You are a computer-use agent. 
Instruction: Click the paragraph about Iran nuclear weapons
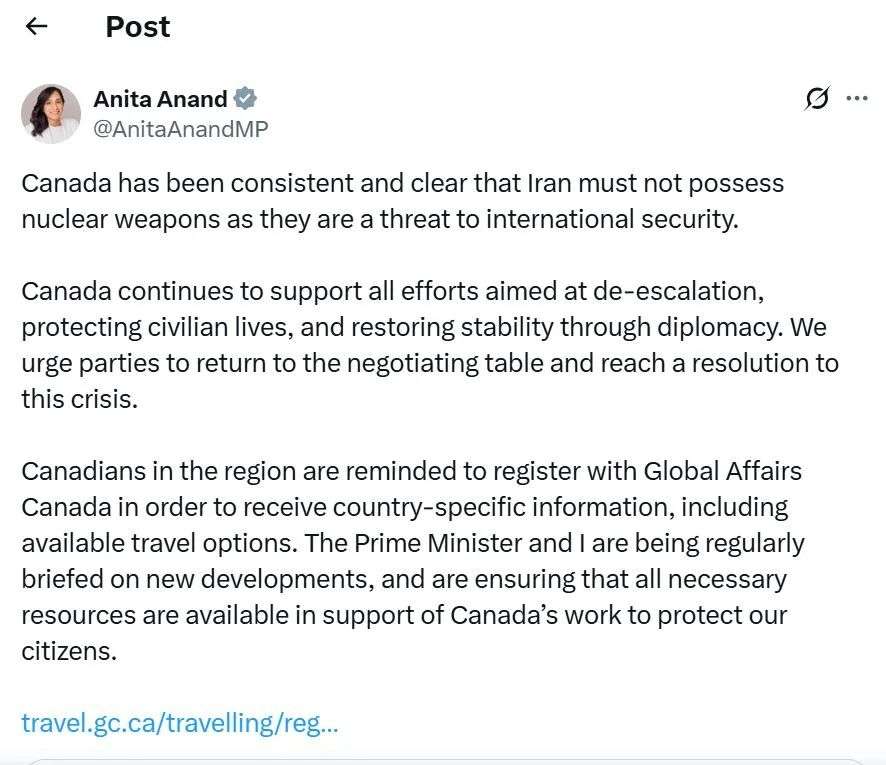(x=402, y=201)
